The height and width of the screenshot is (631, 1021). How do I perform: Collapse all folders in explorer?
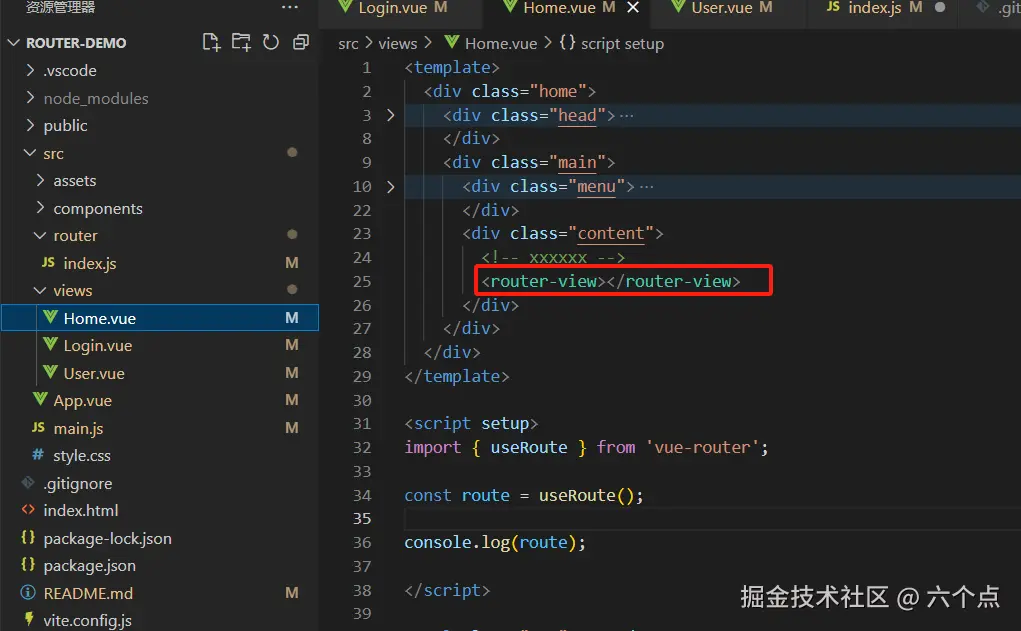(x=301, y=42)
